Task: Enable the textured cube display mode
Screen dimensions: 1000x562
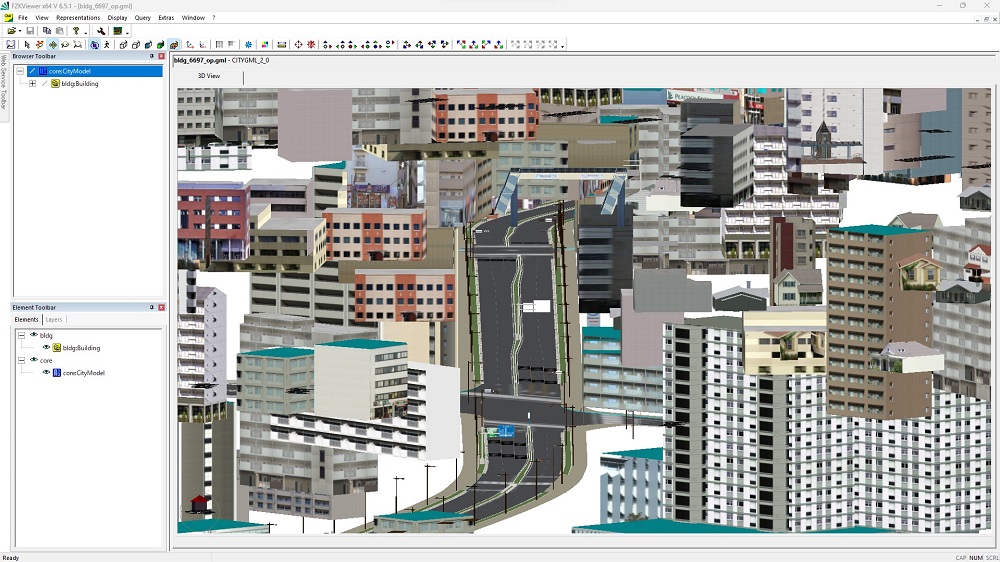Action: [173, 45]
